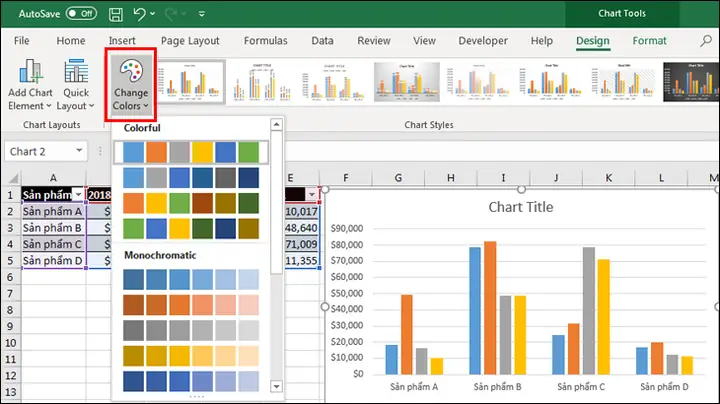Open the Developer tab

(x=483, y=40)
